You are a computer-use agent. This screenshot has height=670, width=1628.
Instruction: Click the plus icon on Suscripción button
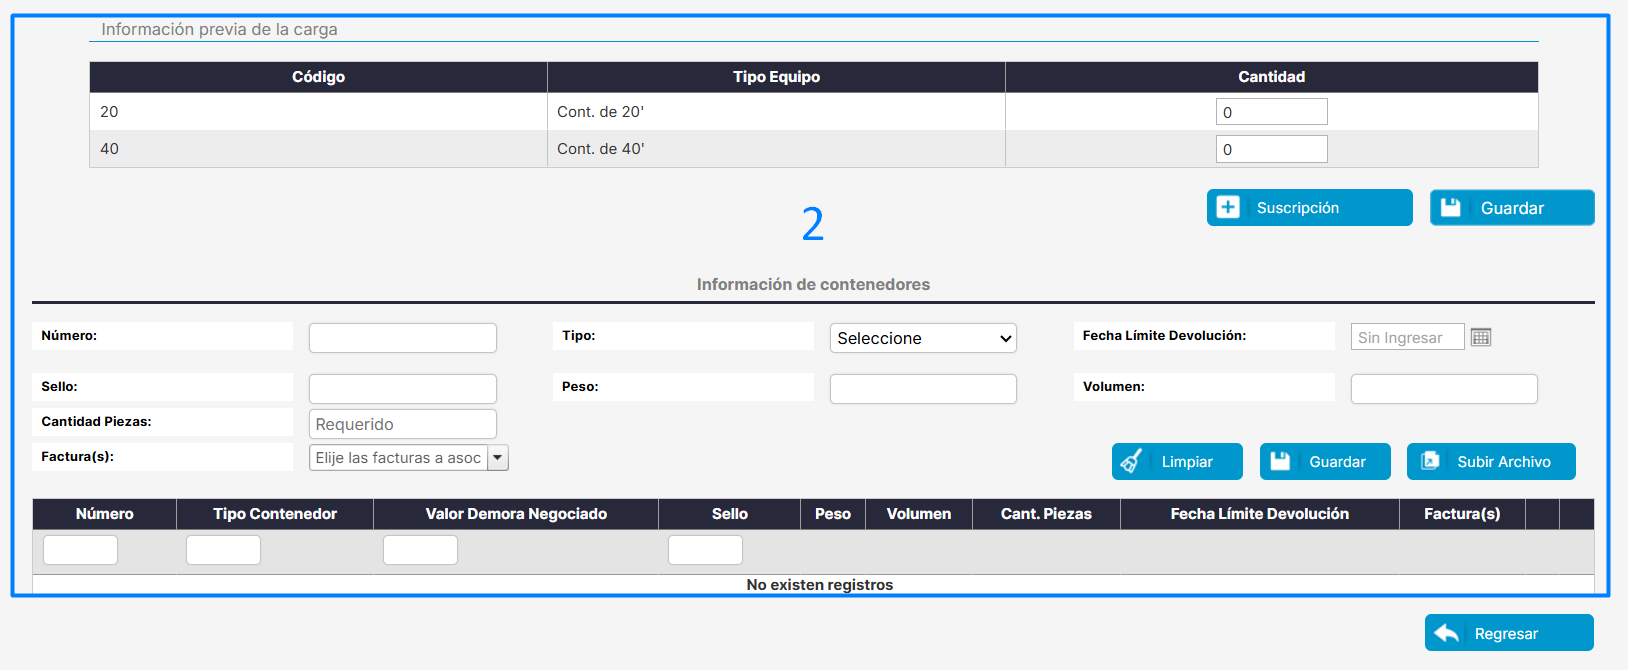coord(1228,207)
